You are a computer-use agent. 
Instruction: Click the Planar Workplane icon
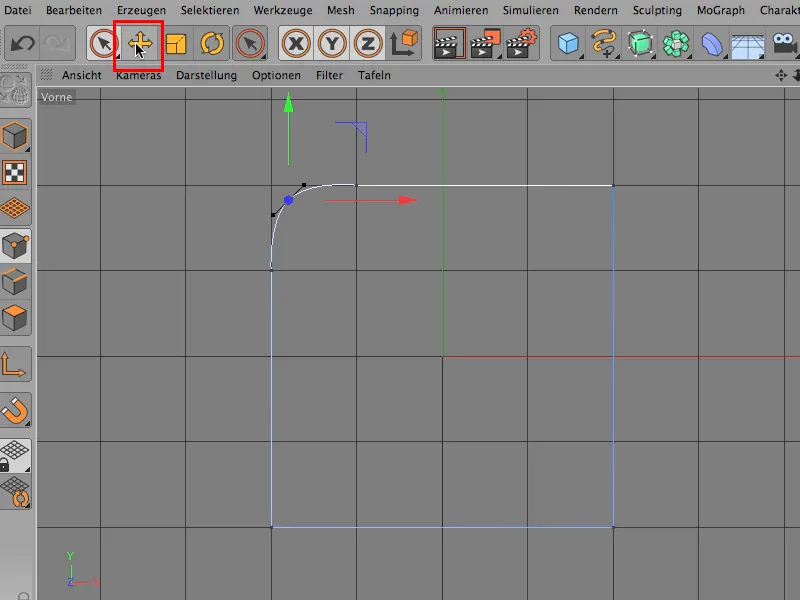point(15,492)
